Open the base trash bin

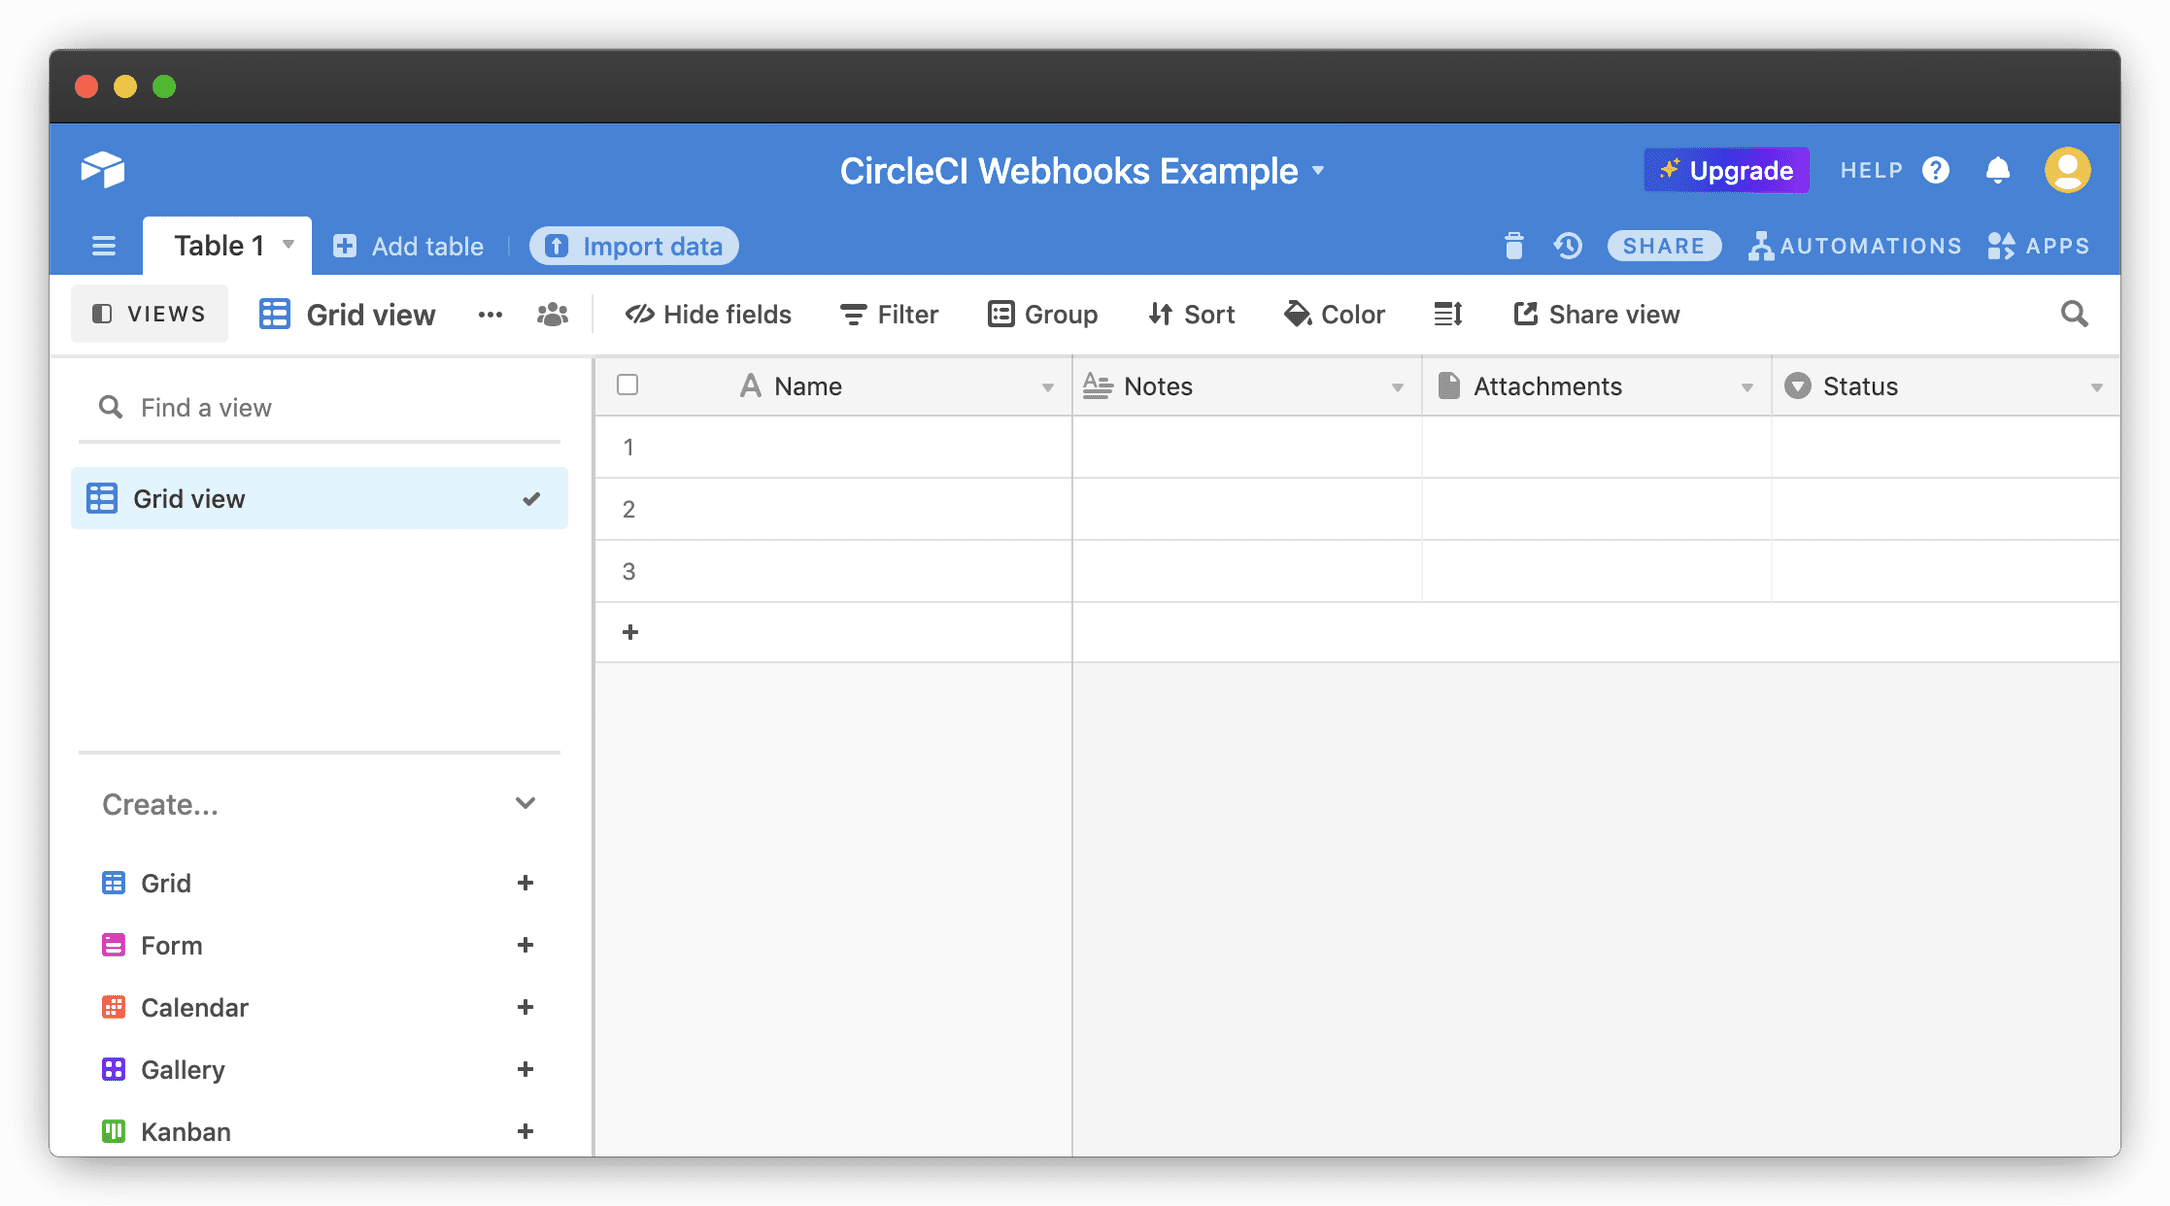(1514, 246)
